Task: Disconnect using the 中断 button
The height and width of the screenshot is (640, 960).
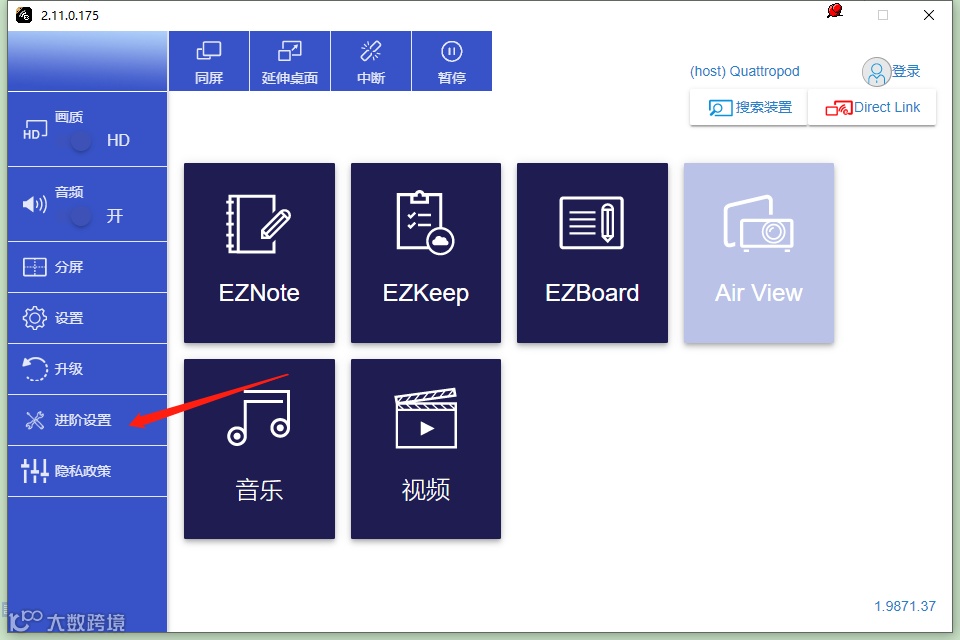Action: (371, 61)
